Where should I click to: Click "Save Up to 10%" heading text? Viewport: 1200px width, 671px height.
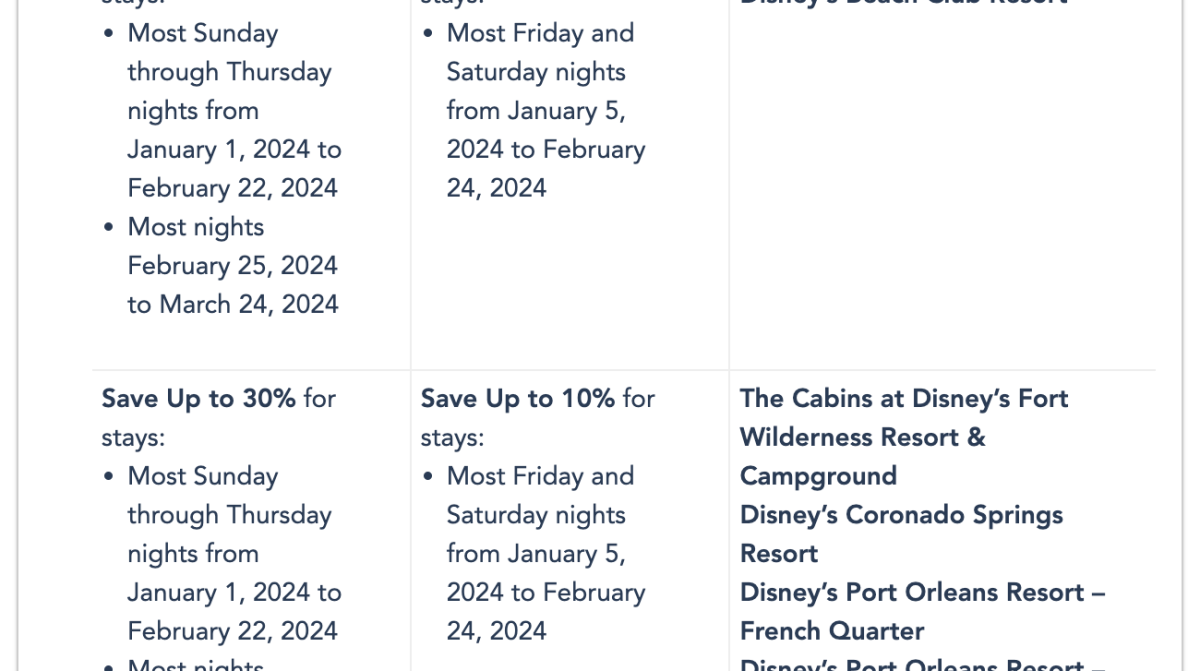(x=517, y=398)
